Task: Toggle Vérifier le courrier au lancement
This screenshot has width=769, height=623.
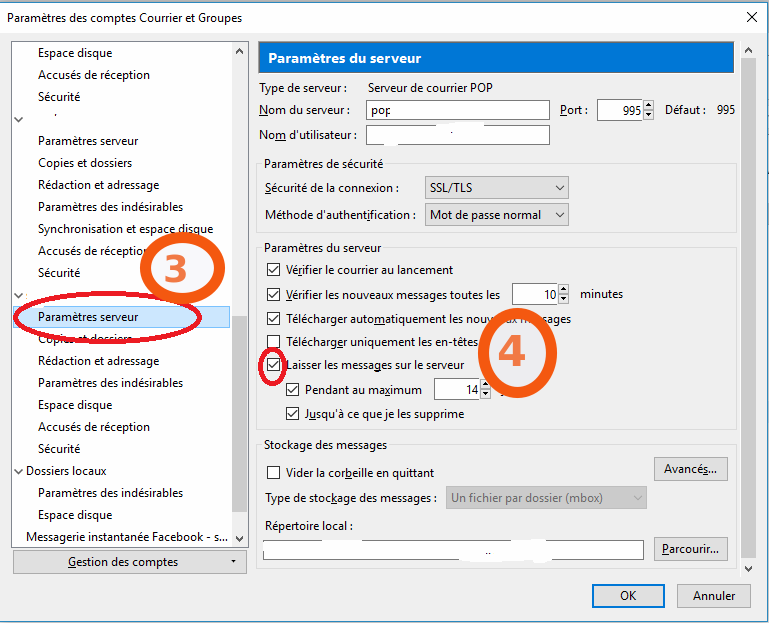Action: click(274, 270)
